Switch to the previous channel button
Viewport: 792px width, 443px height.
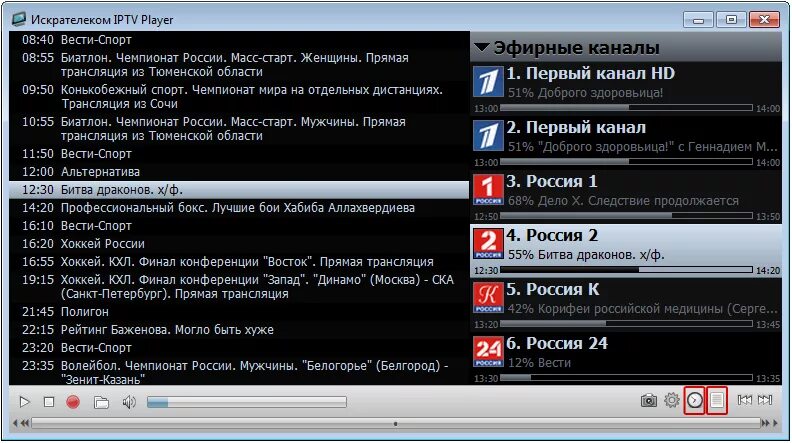pos(745,400)
